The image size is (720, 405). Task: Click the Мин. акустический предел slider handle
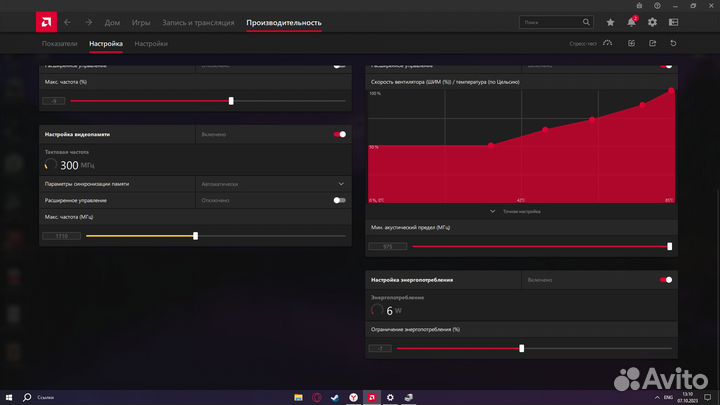pos(669,247)
